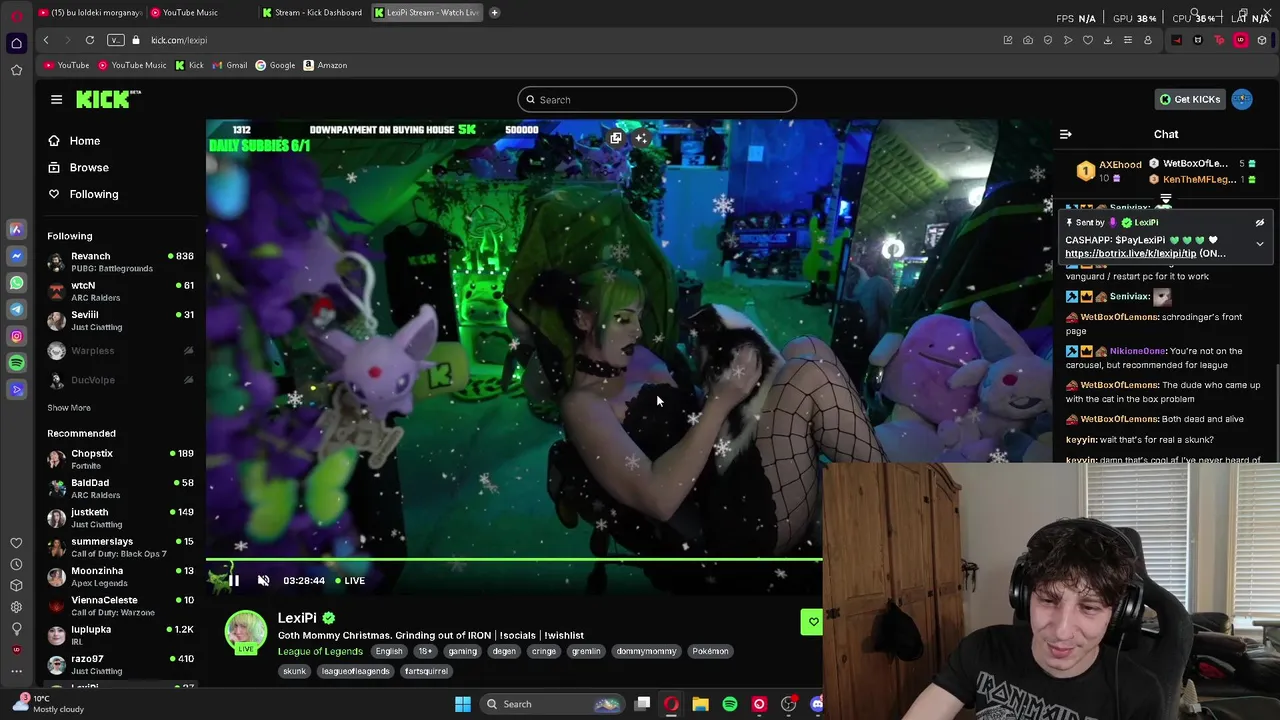Image resolution: width=1280 pixels, height=720 pixels.
Task: Select the skunk tag
Action: 294,671
